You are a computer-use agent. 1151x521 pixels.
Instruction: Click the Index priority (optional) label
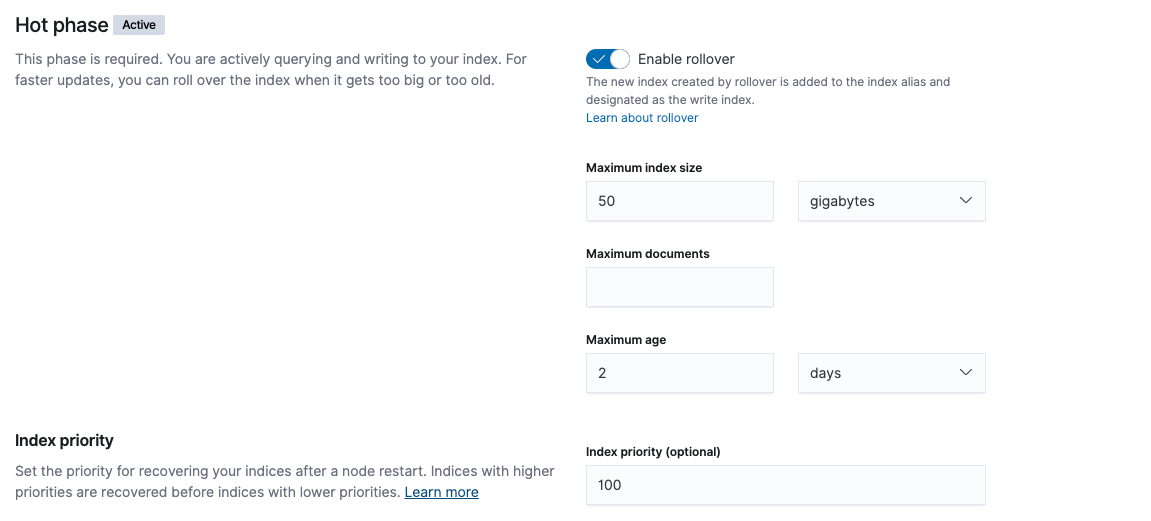(x=653, y=452)
